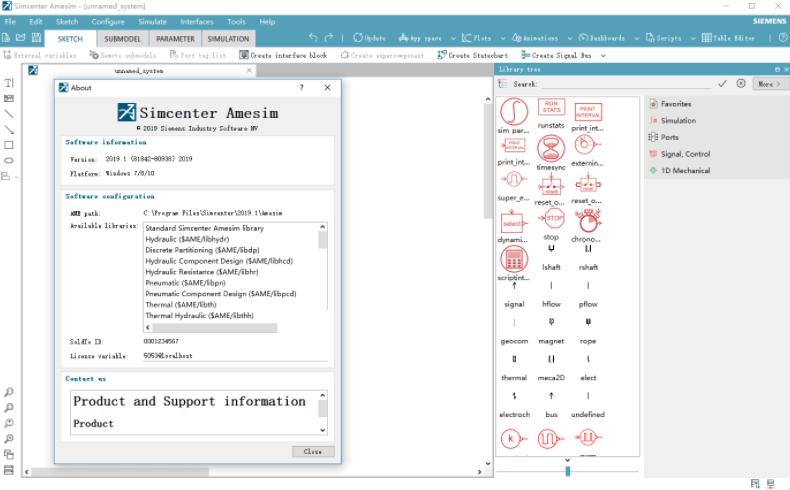
Task: Select the dynamic select block component
Action: (513, 223)
